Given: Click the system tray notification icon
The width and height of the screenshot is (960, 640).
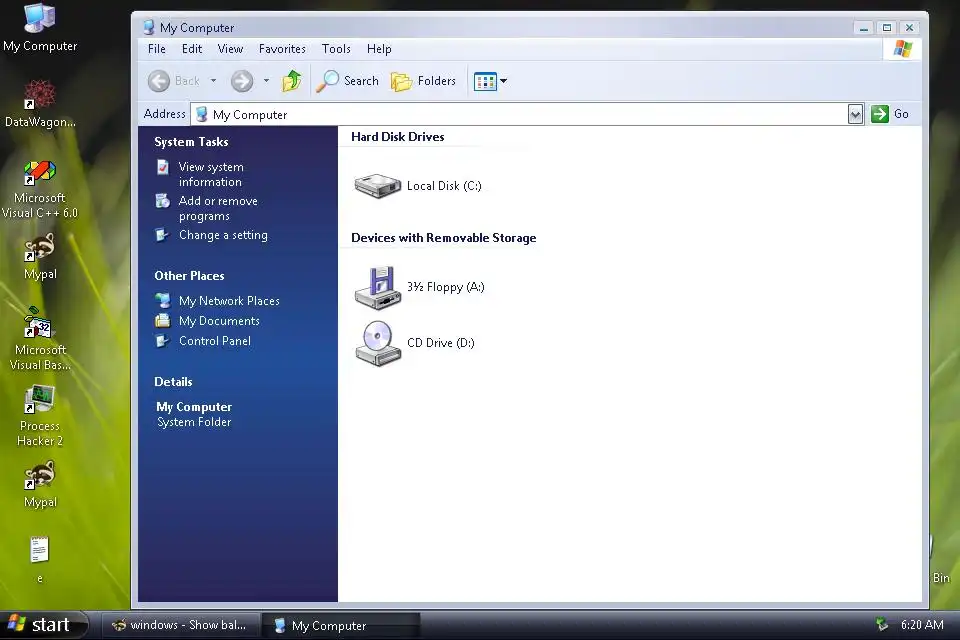Looking at the screenshot, I should coord(882,625).
